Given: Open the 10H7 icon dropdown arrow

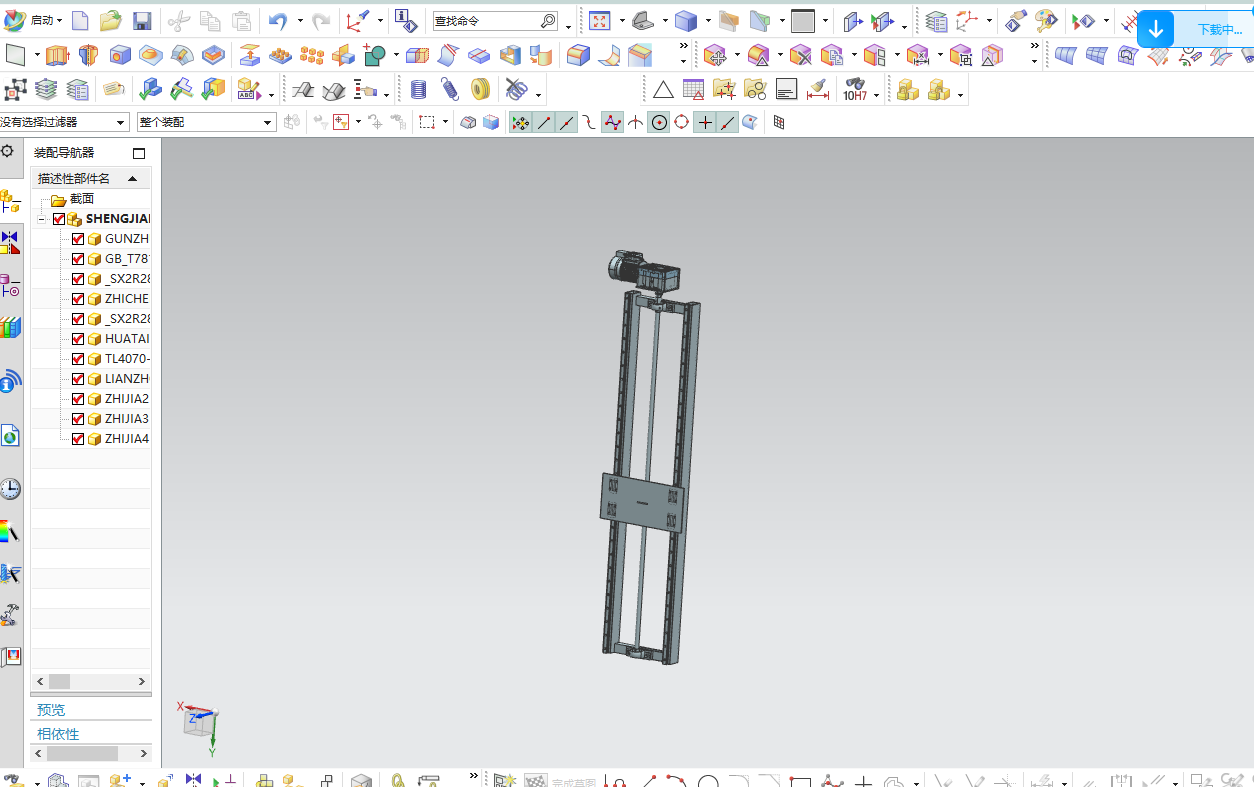Looking at the screenshot, I should click(876, 96).
